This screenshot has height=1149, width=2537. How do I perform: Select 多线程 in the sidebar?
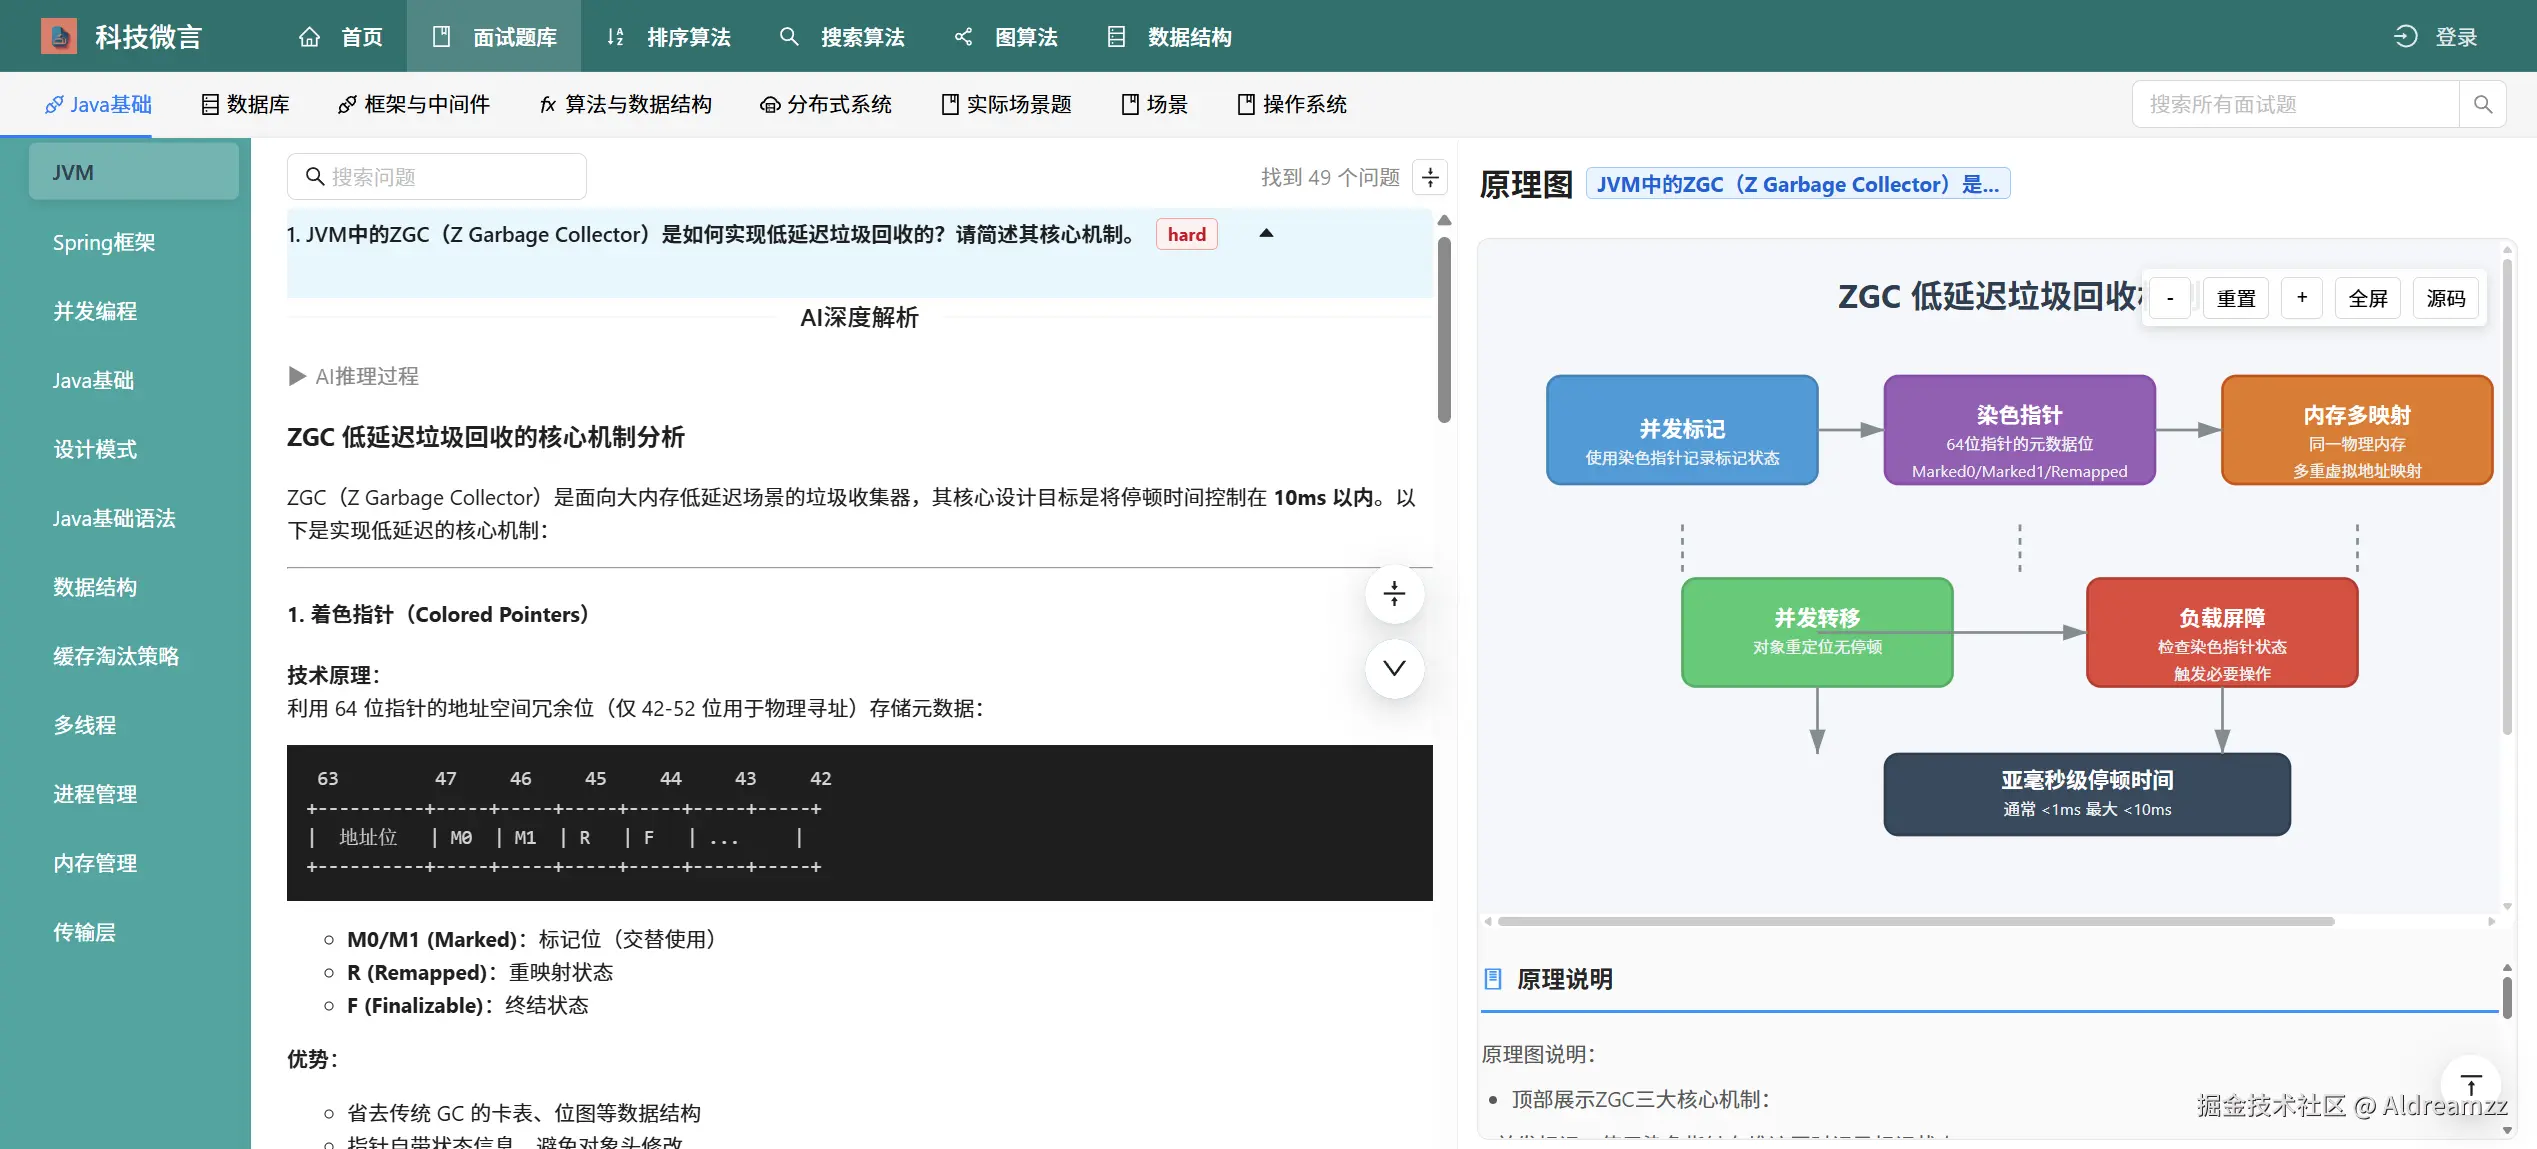[133, 725]
